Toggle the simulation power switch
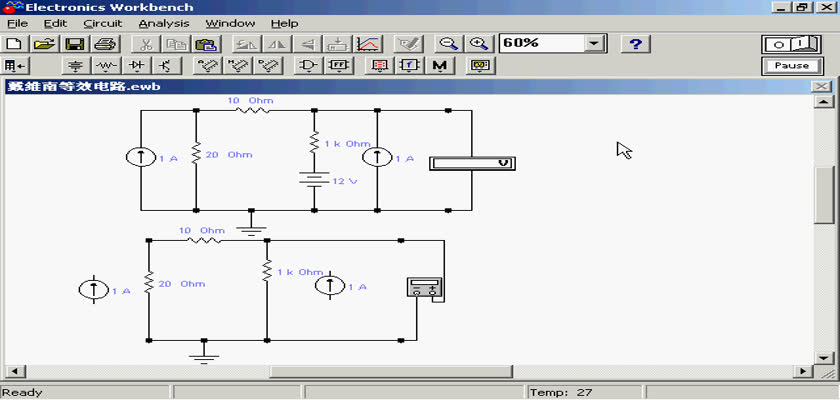 792,44
